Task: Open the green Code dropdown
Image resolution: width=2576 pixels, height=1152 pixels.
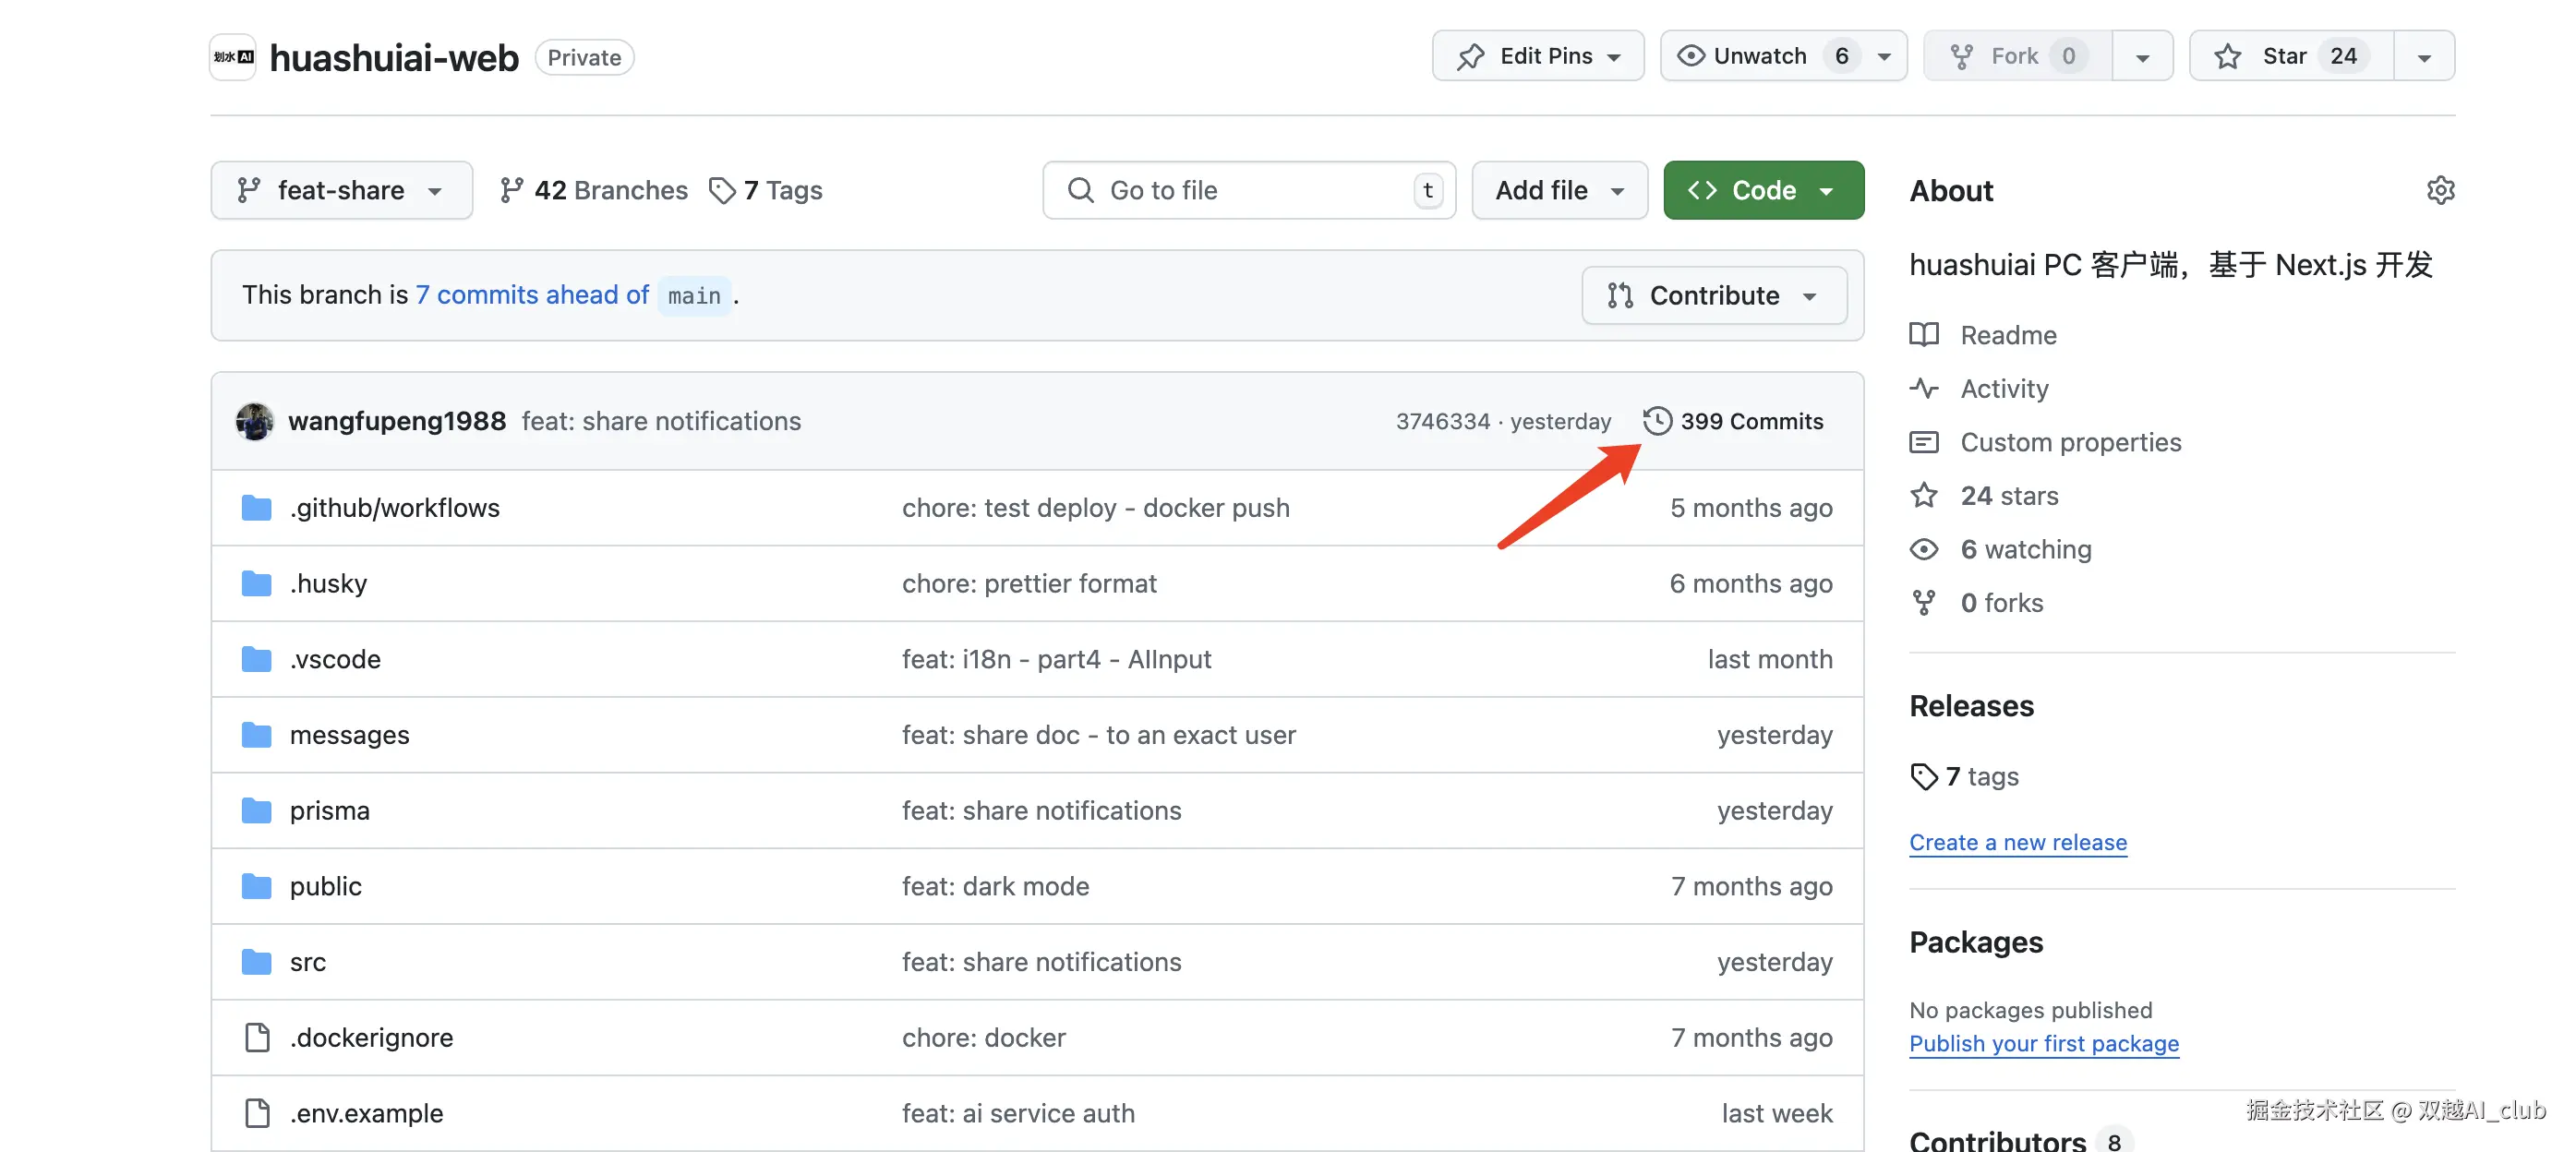Action: point(1763,190)
